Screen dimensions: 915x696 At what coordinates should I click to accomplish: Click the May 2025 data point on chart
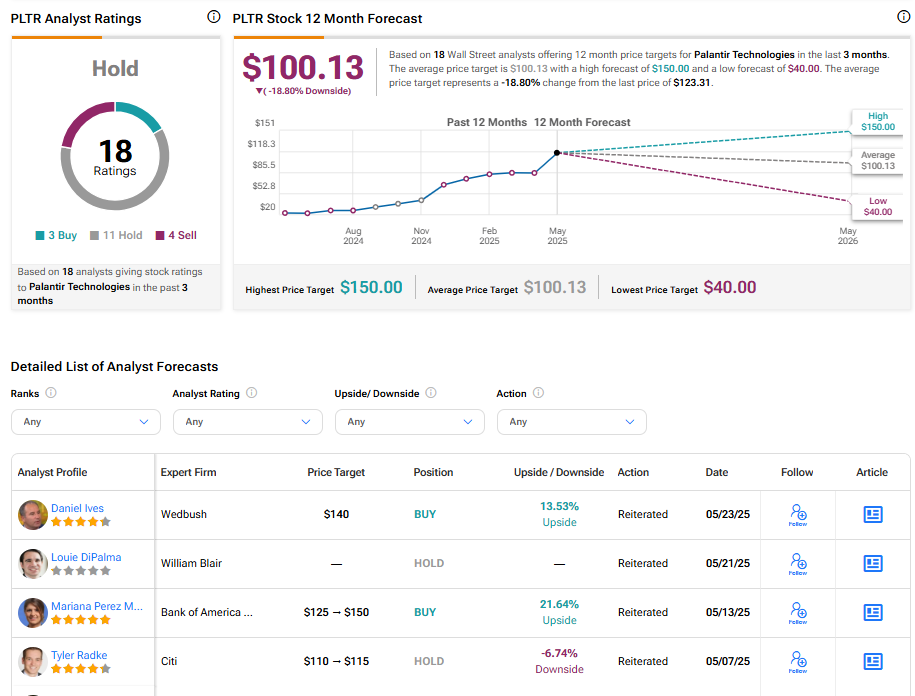coord(557,153)
